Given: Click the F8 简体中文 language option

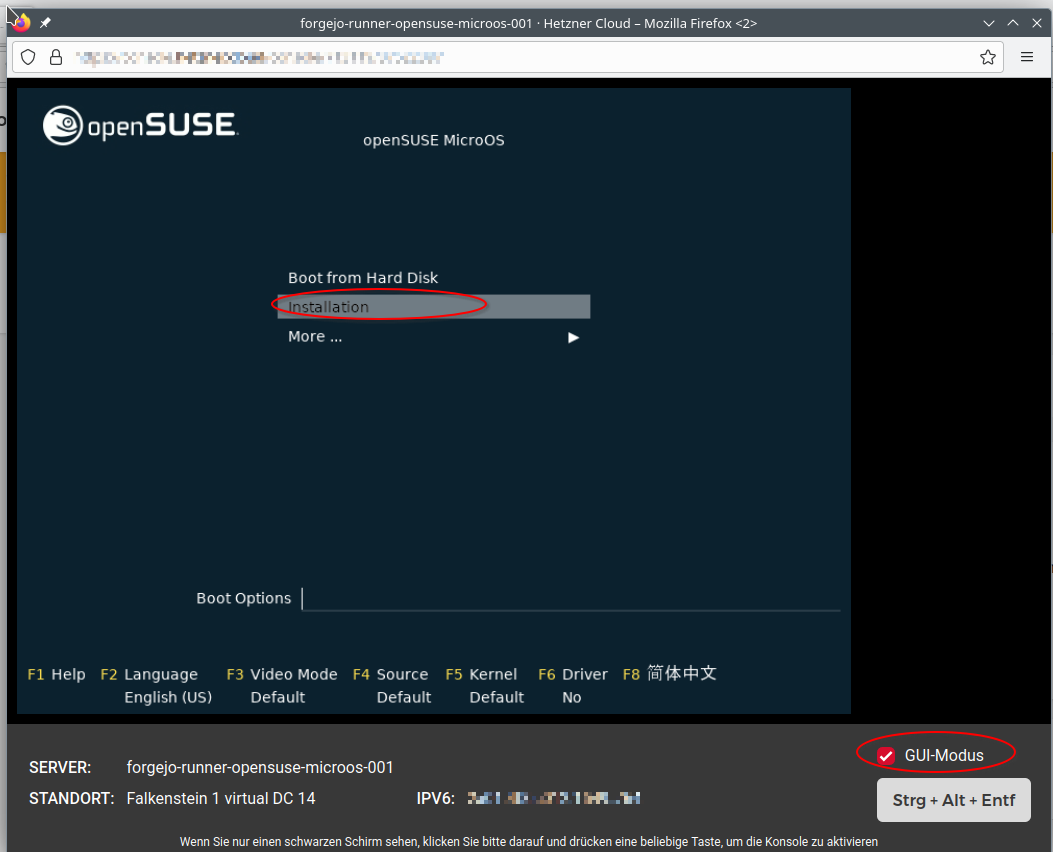Looking at the screenshot, I should tap(670, 673).
